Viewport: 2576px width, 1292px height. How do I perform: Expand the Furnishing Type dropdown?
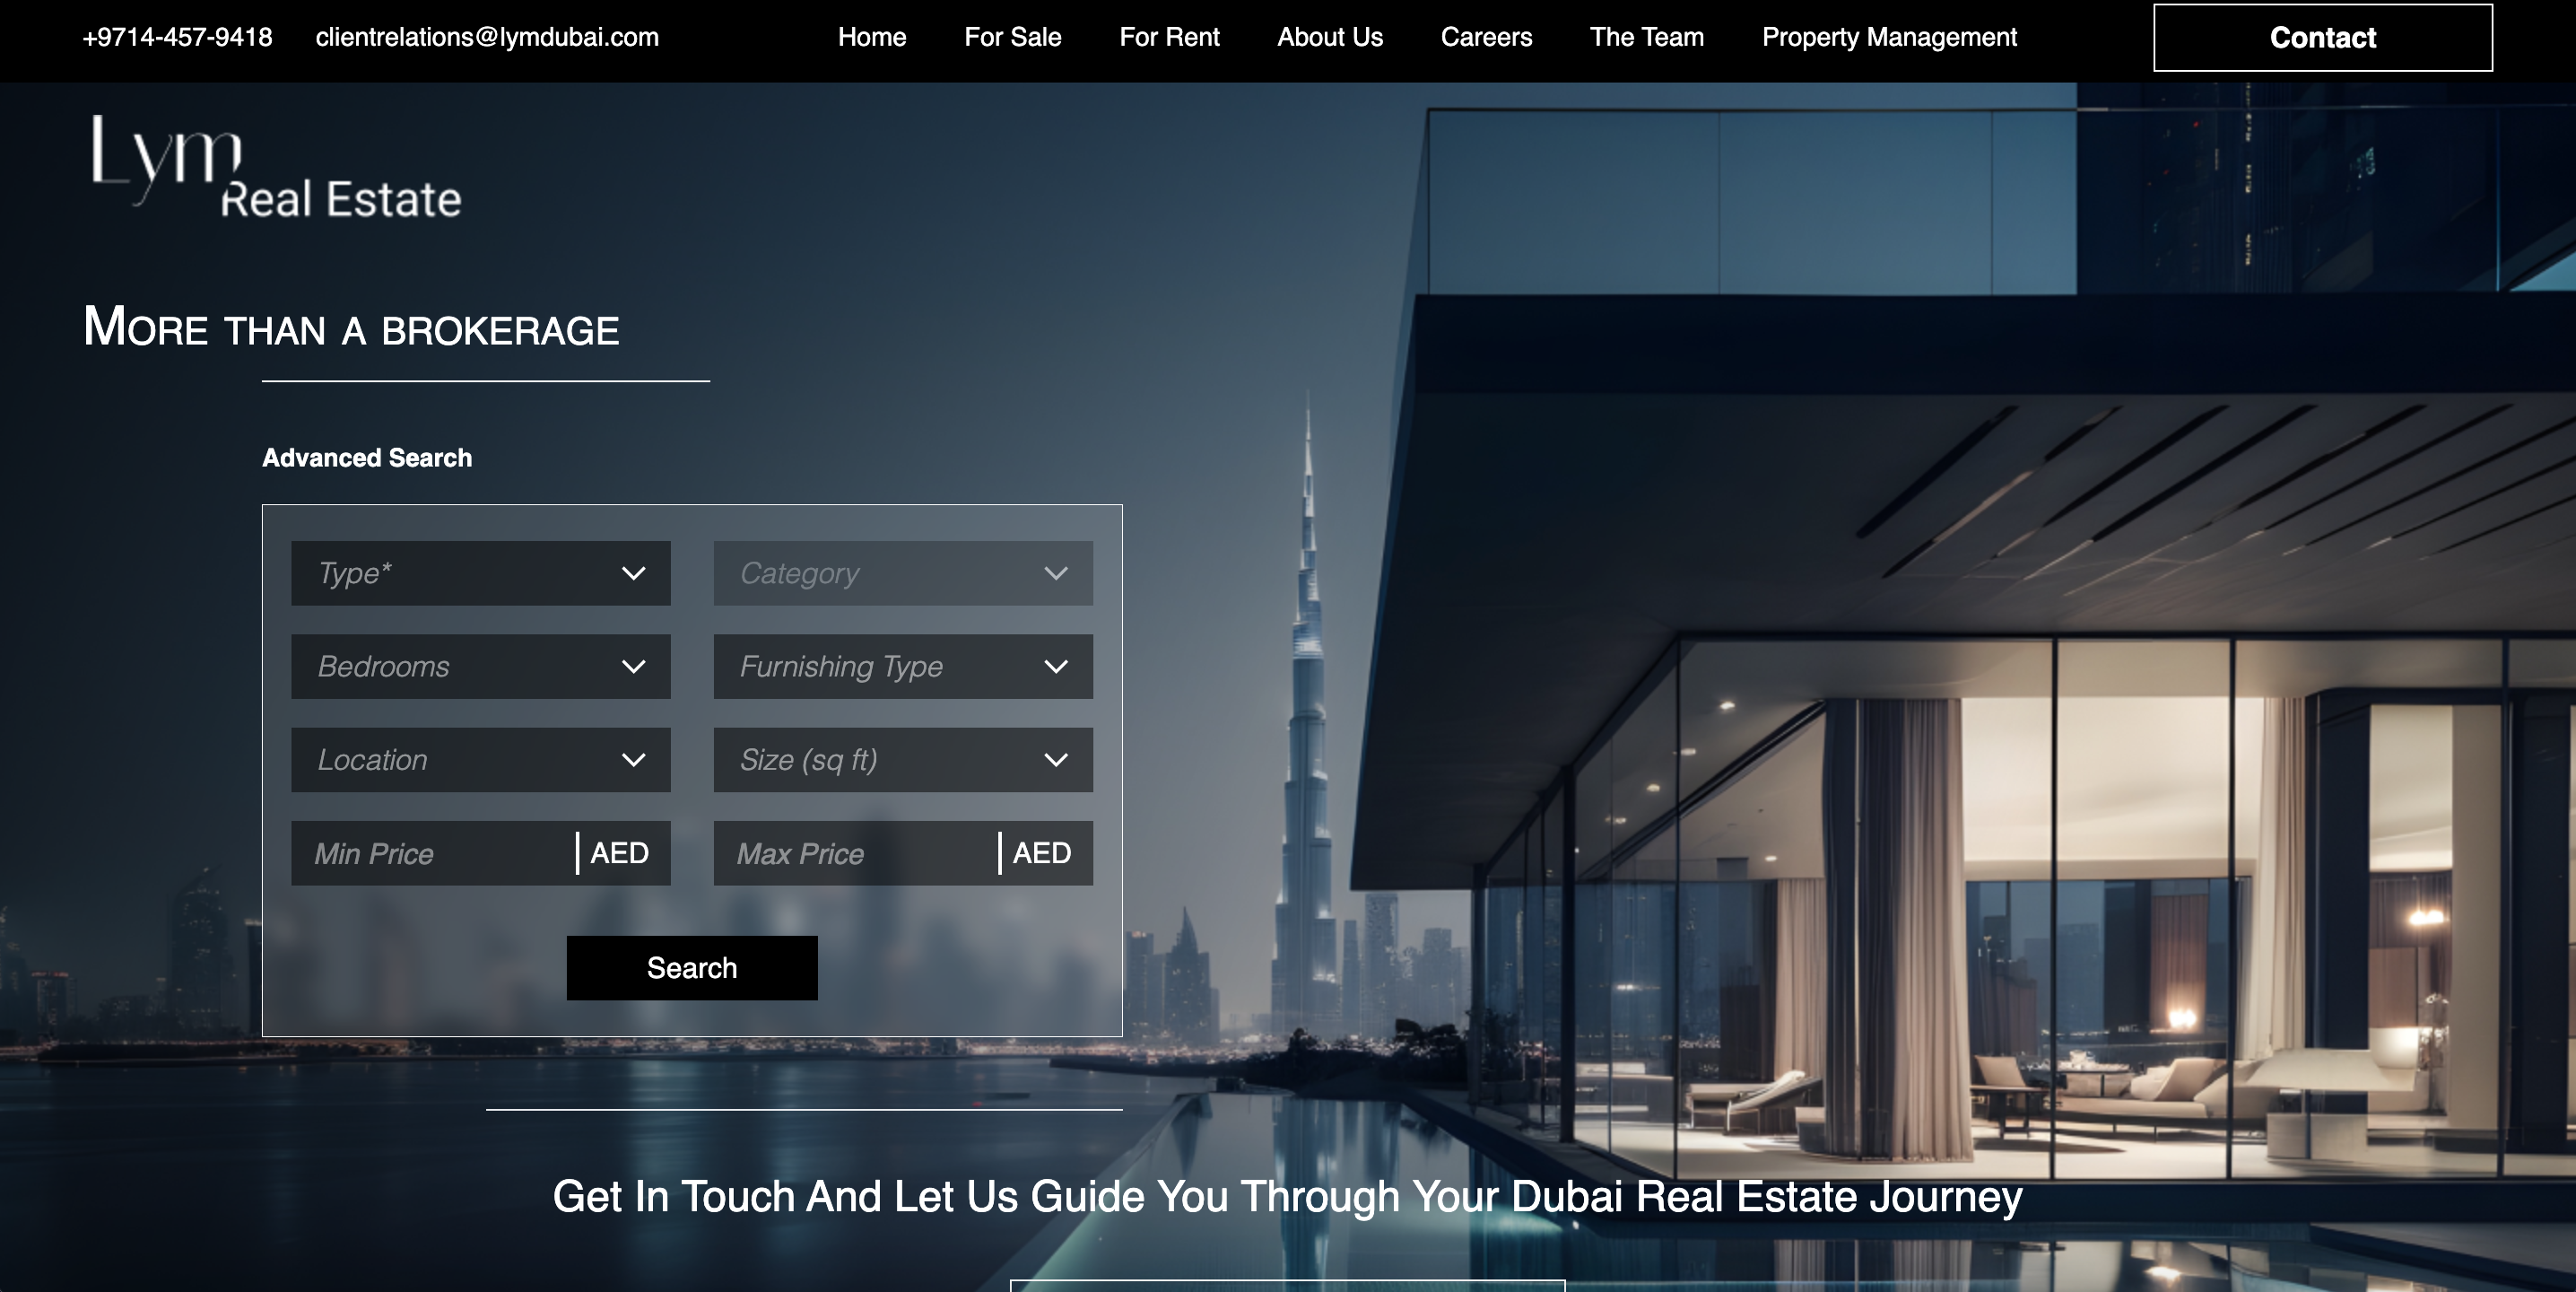[x=902, y=668]
